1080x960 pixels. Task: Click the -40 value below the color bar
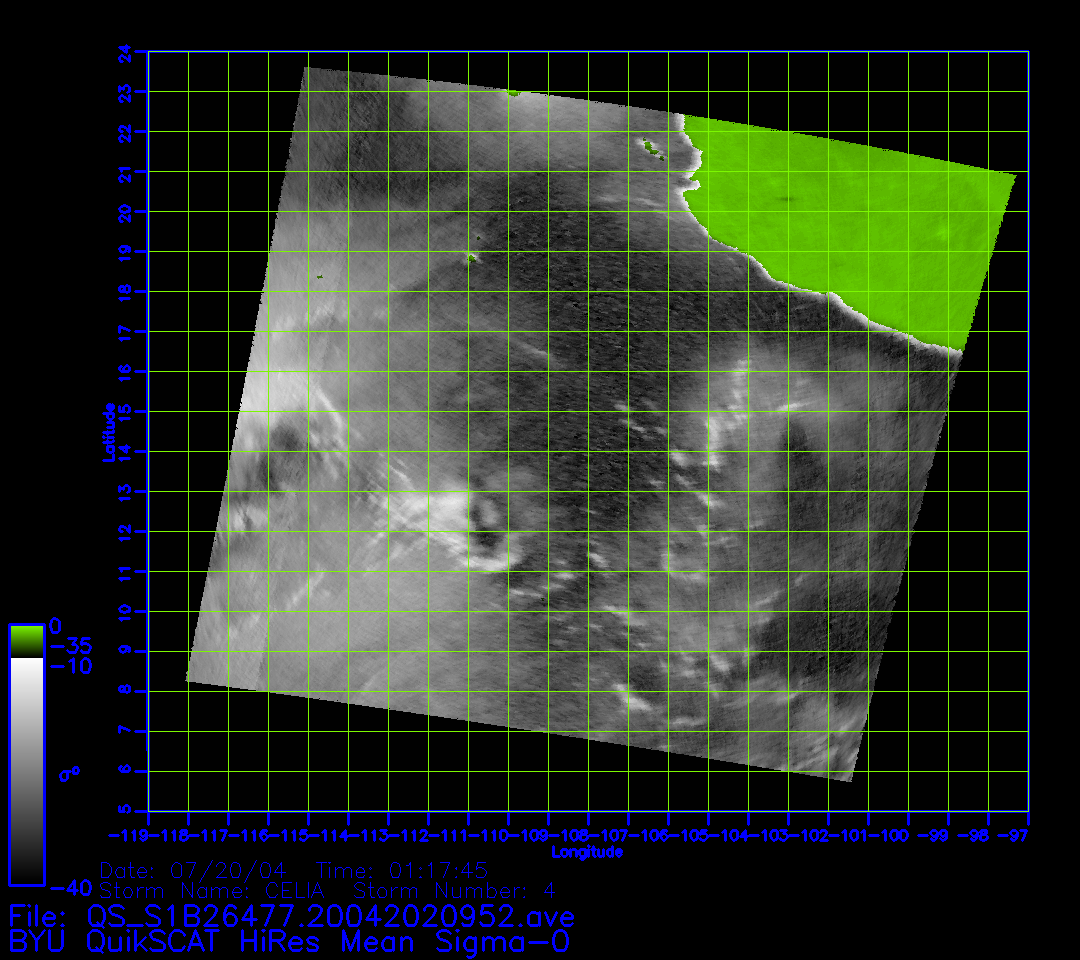tap(70, 887)
